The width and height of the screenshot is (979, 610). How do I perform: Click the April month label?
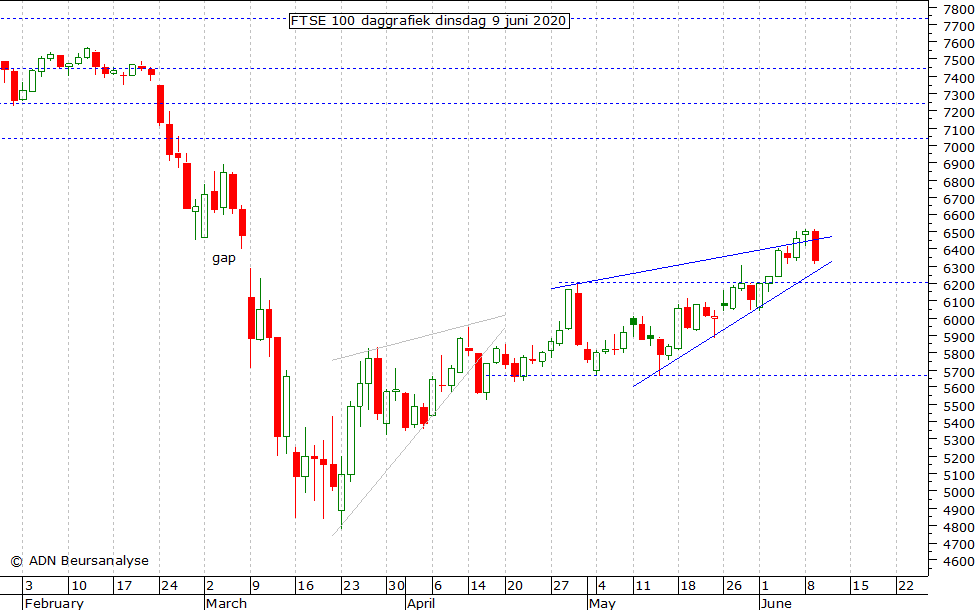coord(421,603)
